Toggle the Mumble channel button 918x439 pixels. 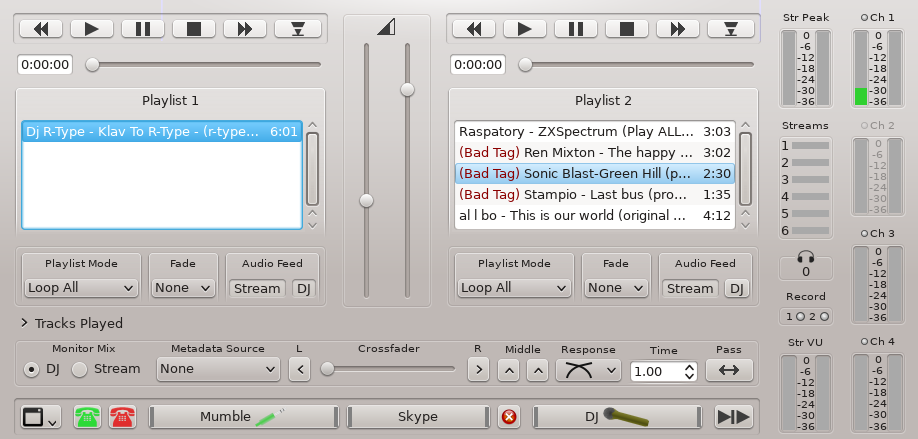(244, 417)
